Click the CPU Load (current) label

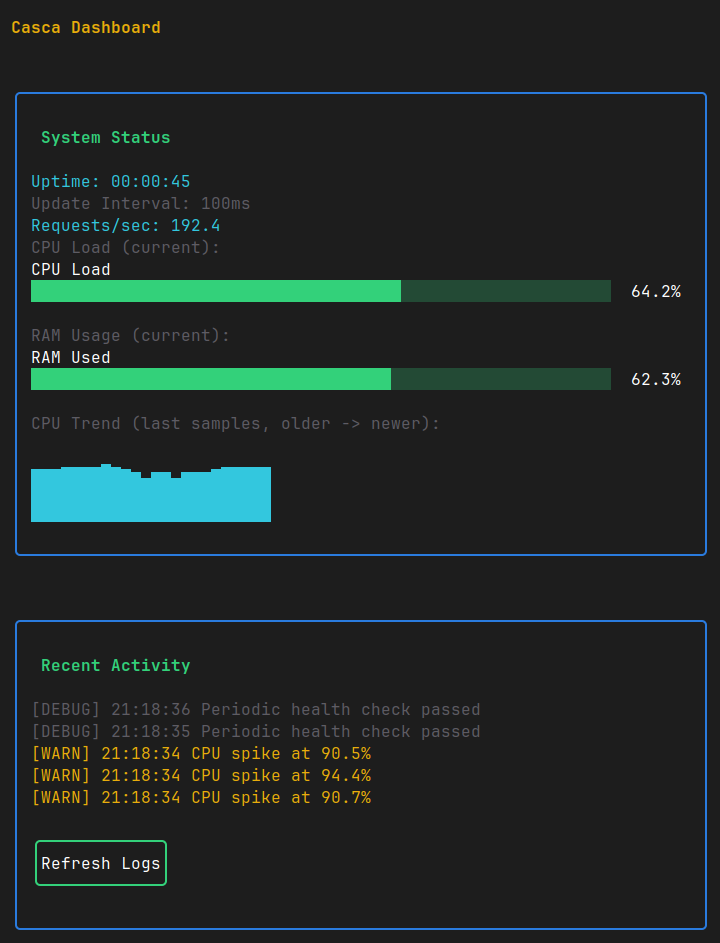tap(124, 247)
